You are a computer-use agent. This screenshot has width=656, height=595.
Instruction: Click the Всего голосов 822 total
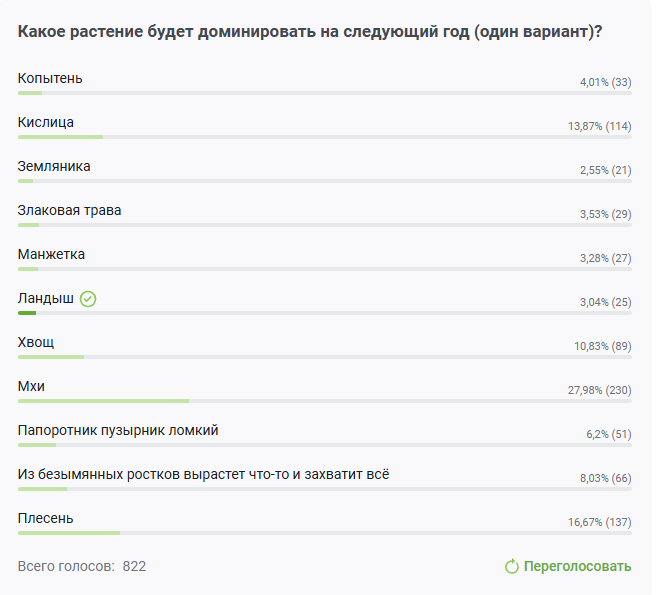click(82, 566)
